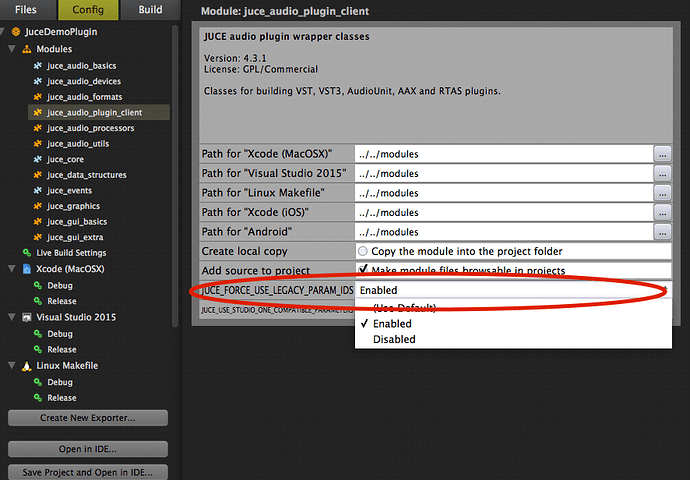Click the juce_events module icon
This screenshot has height=480, width=690.
[38, 191]
